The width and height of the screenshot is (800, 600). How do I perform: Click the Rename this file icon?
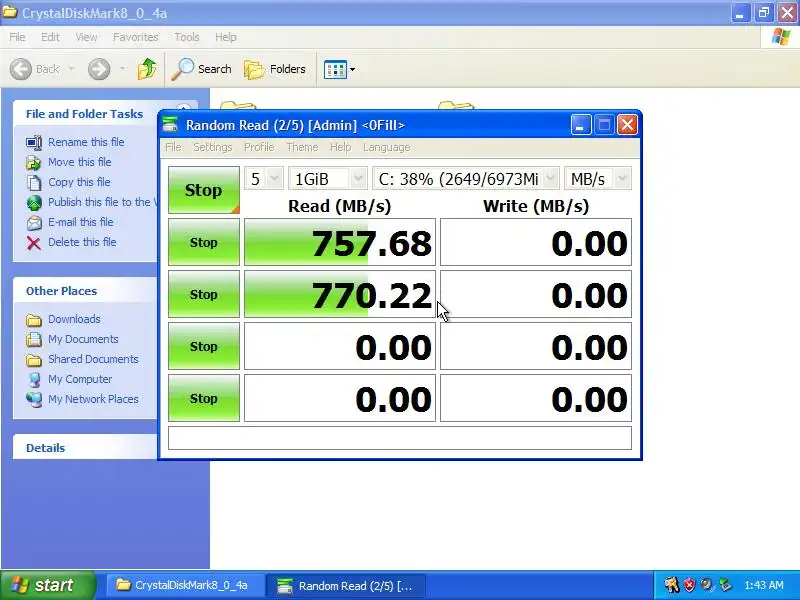[x=34, y=142]
